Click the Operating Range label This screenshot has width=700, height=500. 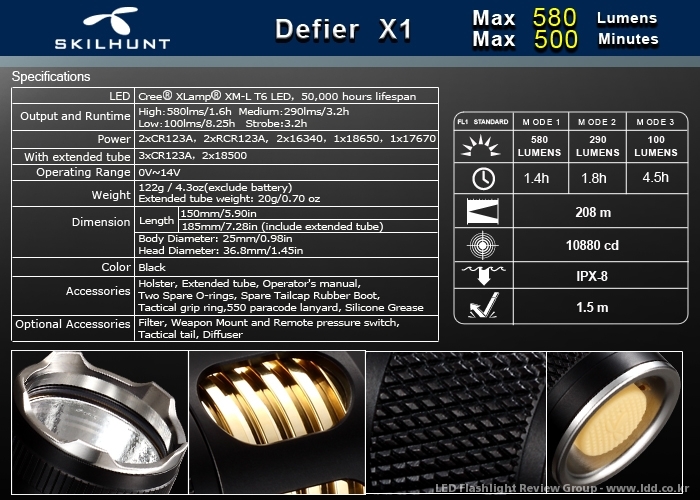[x=83, y=172]
